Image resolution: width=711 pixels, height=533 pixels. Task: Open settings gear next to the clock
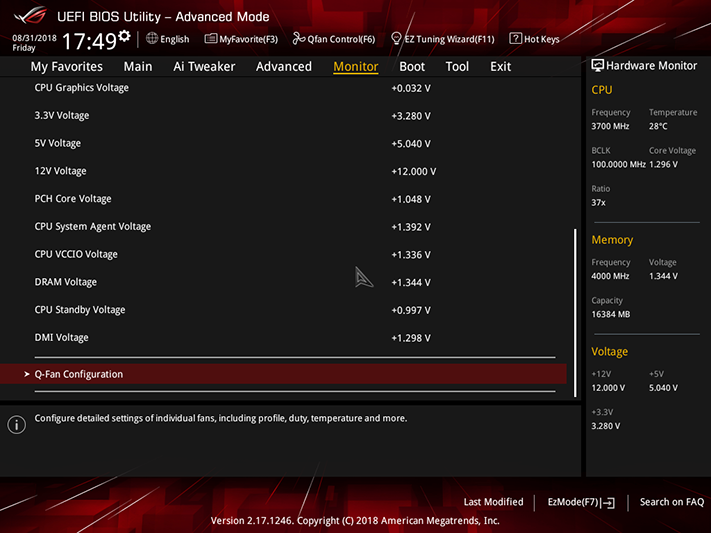[x=124, y=35]
